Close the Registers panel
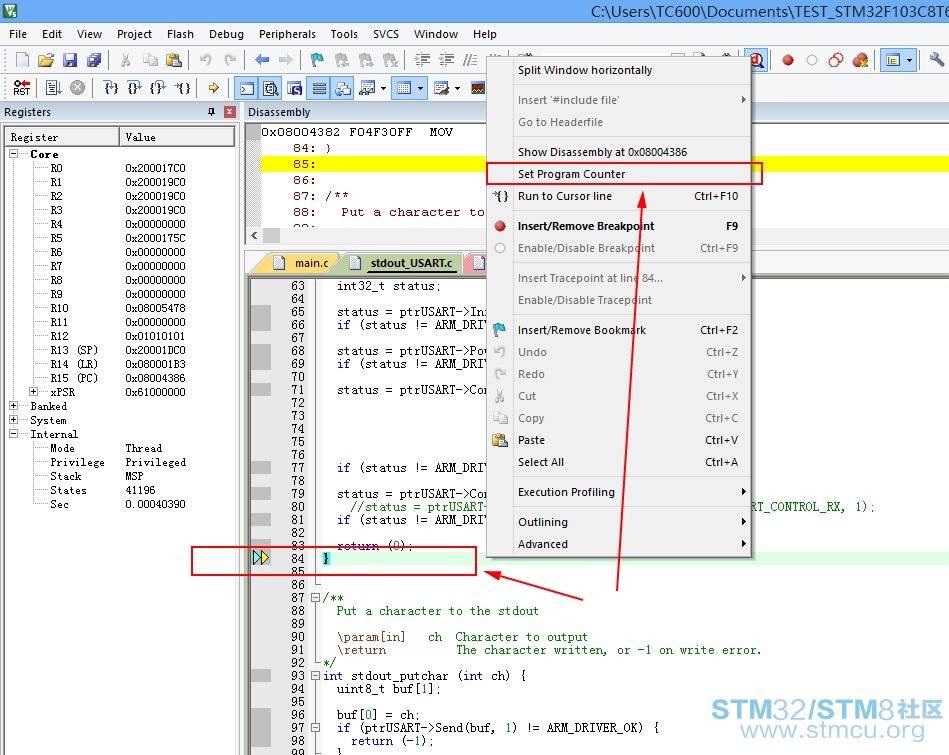 229,112
